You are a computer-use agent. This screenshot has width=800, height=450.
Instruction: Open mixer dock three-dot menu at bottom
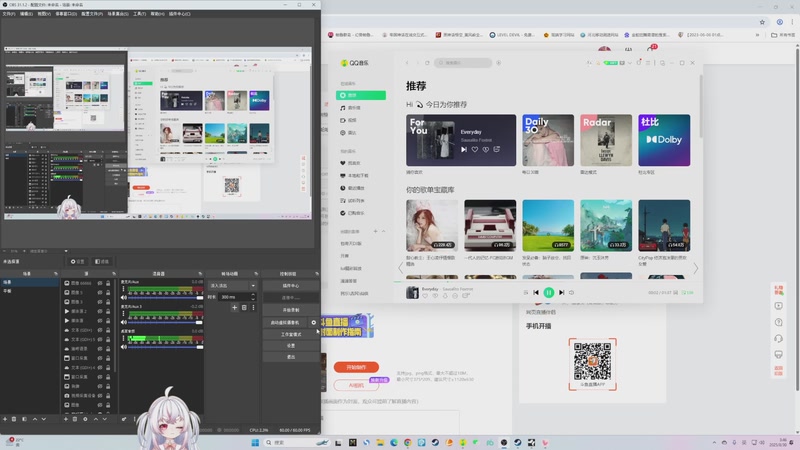pyautogui.click(x=135, y=419)
